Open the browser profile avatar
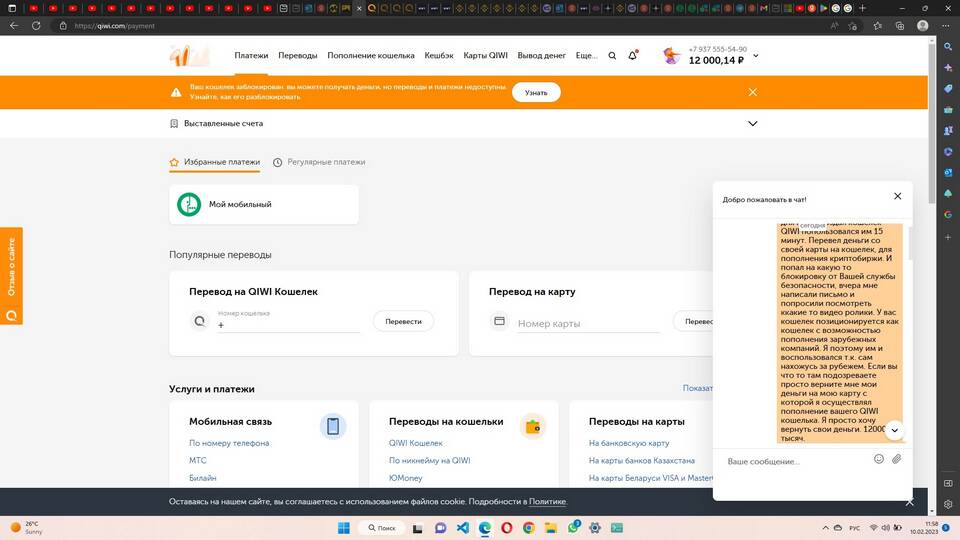This screenshot has height=540, width=960. (923, 26)
